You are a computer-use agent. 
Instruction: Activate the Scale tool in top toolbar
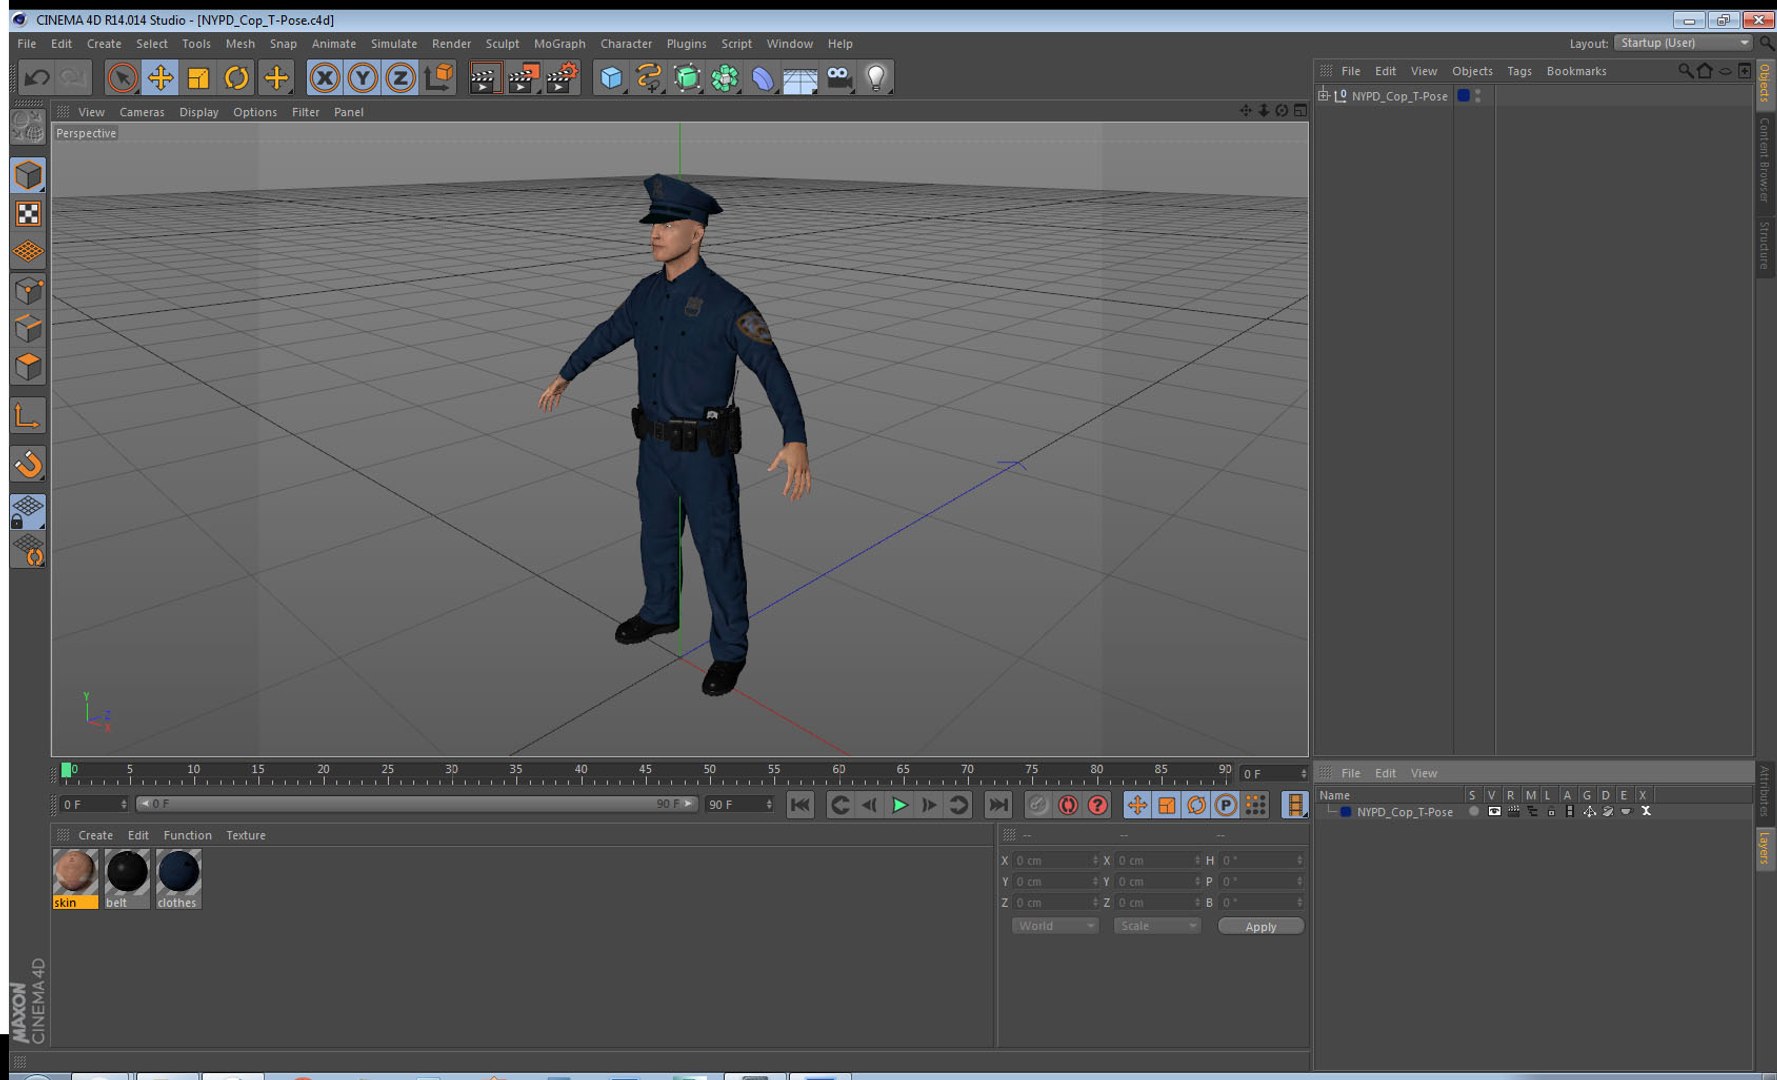click(x=198, y=77)
